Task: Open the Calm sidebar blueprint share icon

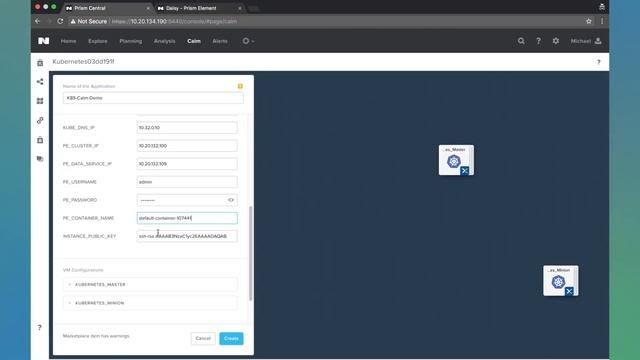Action: click(x=40, y=82)
